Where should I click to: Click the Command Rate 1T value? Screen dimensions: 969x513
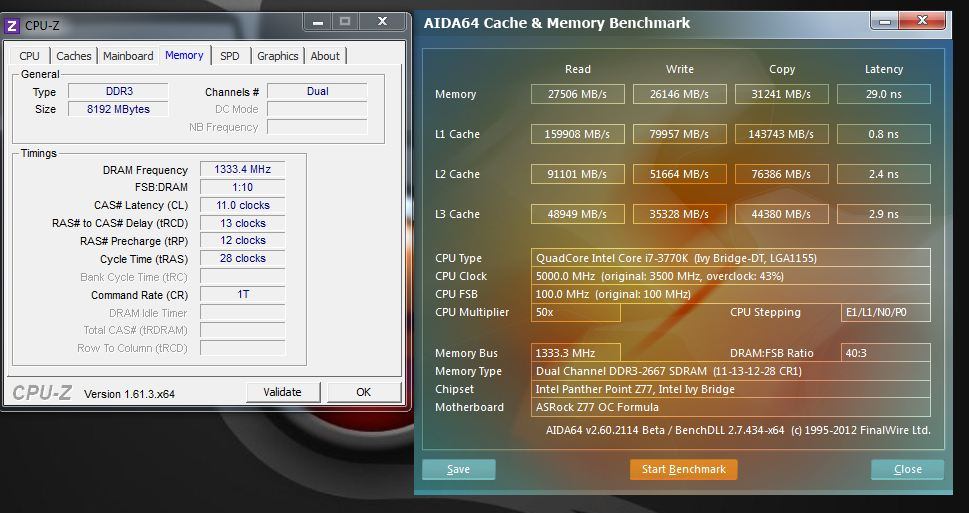(x=242, y=294)
